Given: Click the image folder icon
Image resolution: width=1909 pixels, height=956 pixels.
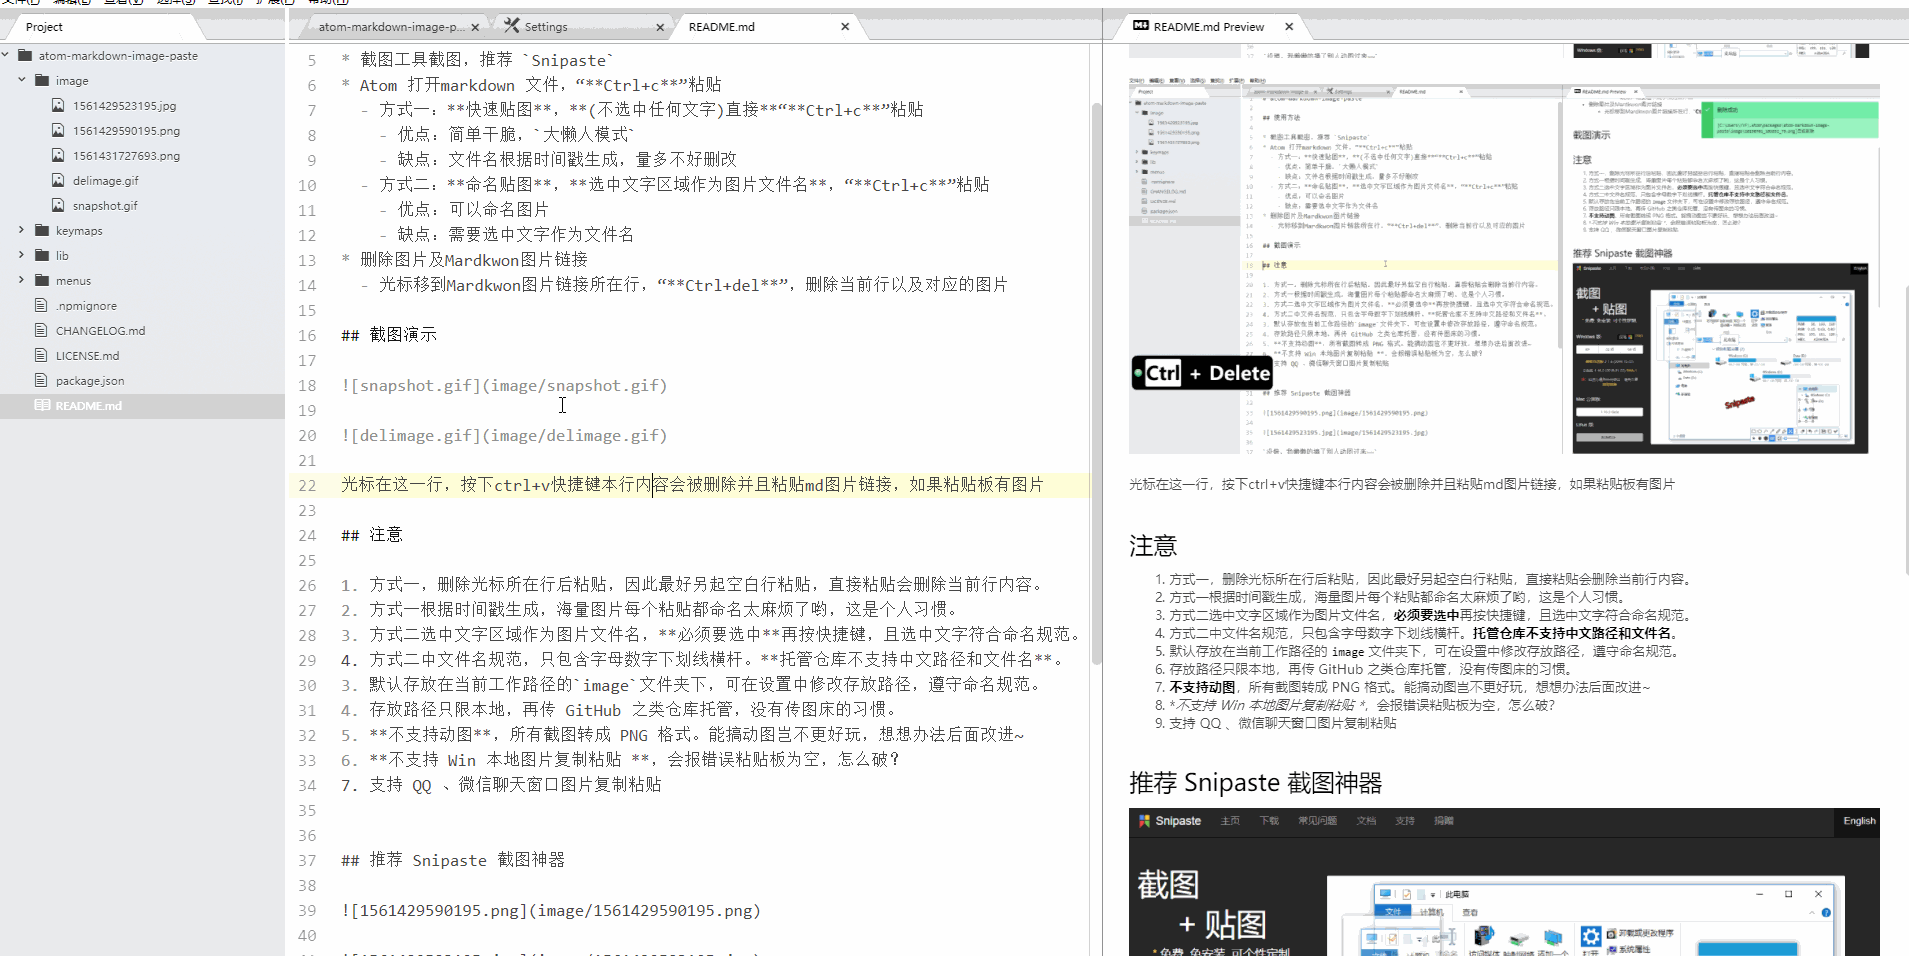Looking at the screenshot, I should (42, 80).
